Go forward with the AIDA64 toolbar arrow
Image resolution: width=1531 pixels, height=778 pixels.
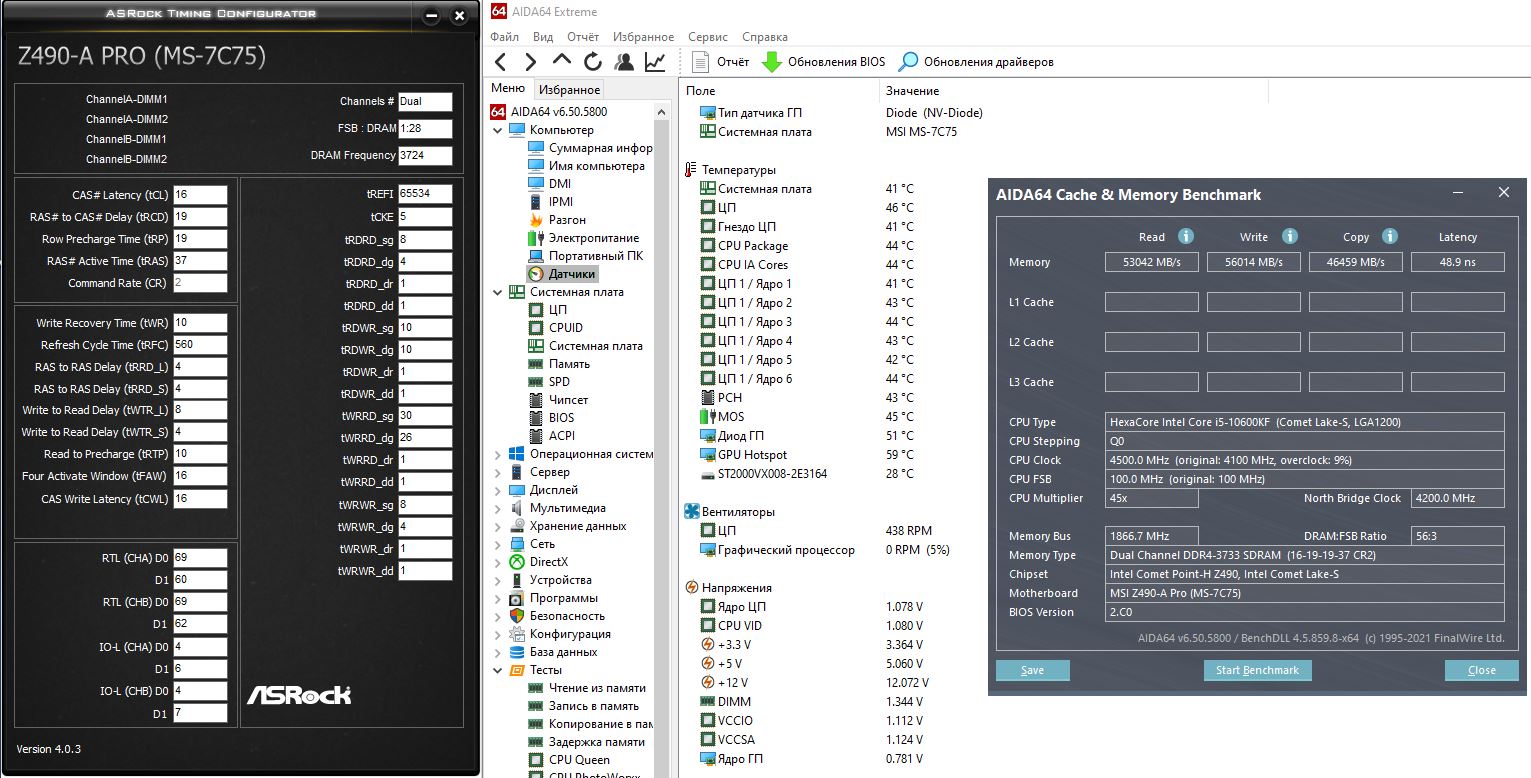[531, 62]
